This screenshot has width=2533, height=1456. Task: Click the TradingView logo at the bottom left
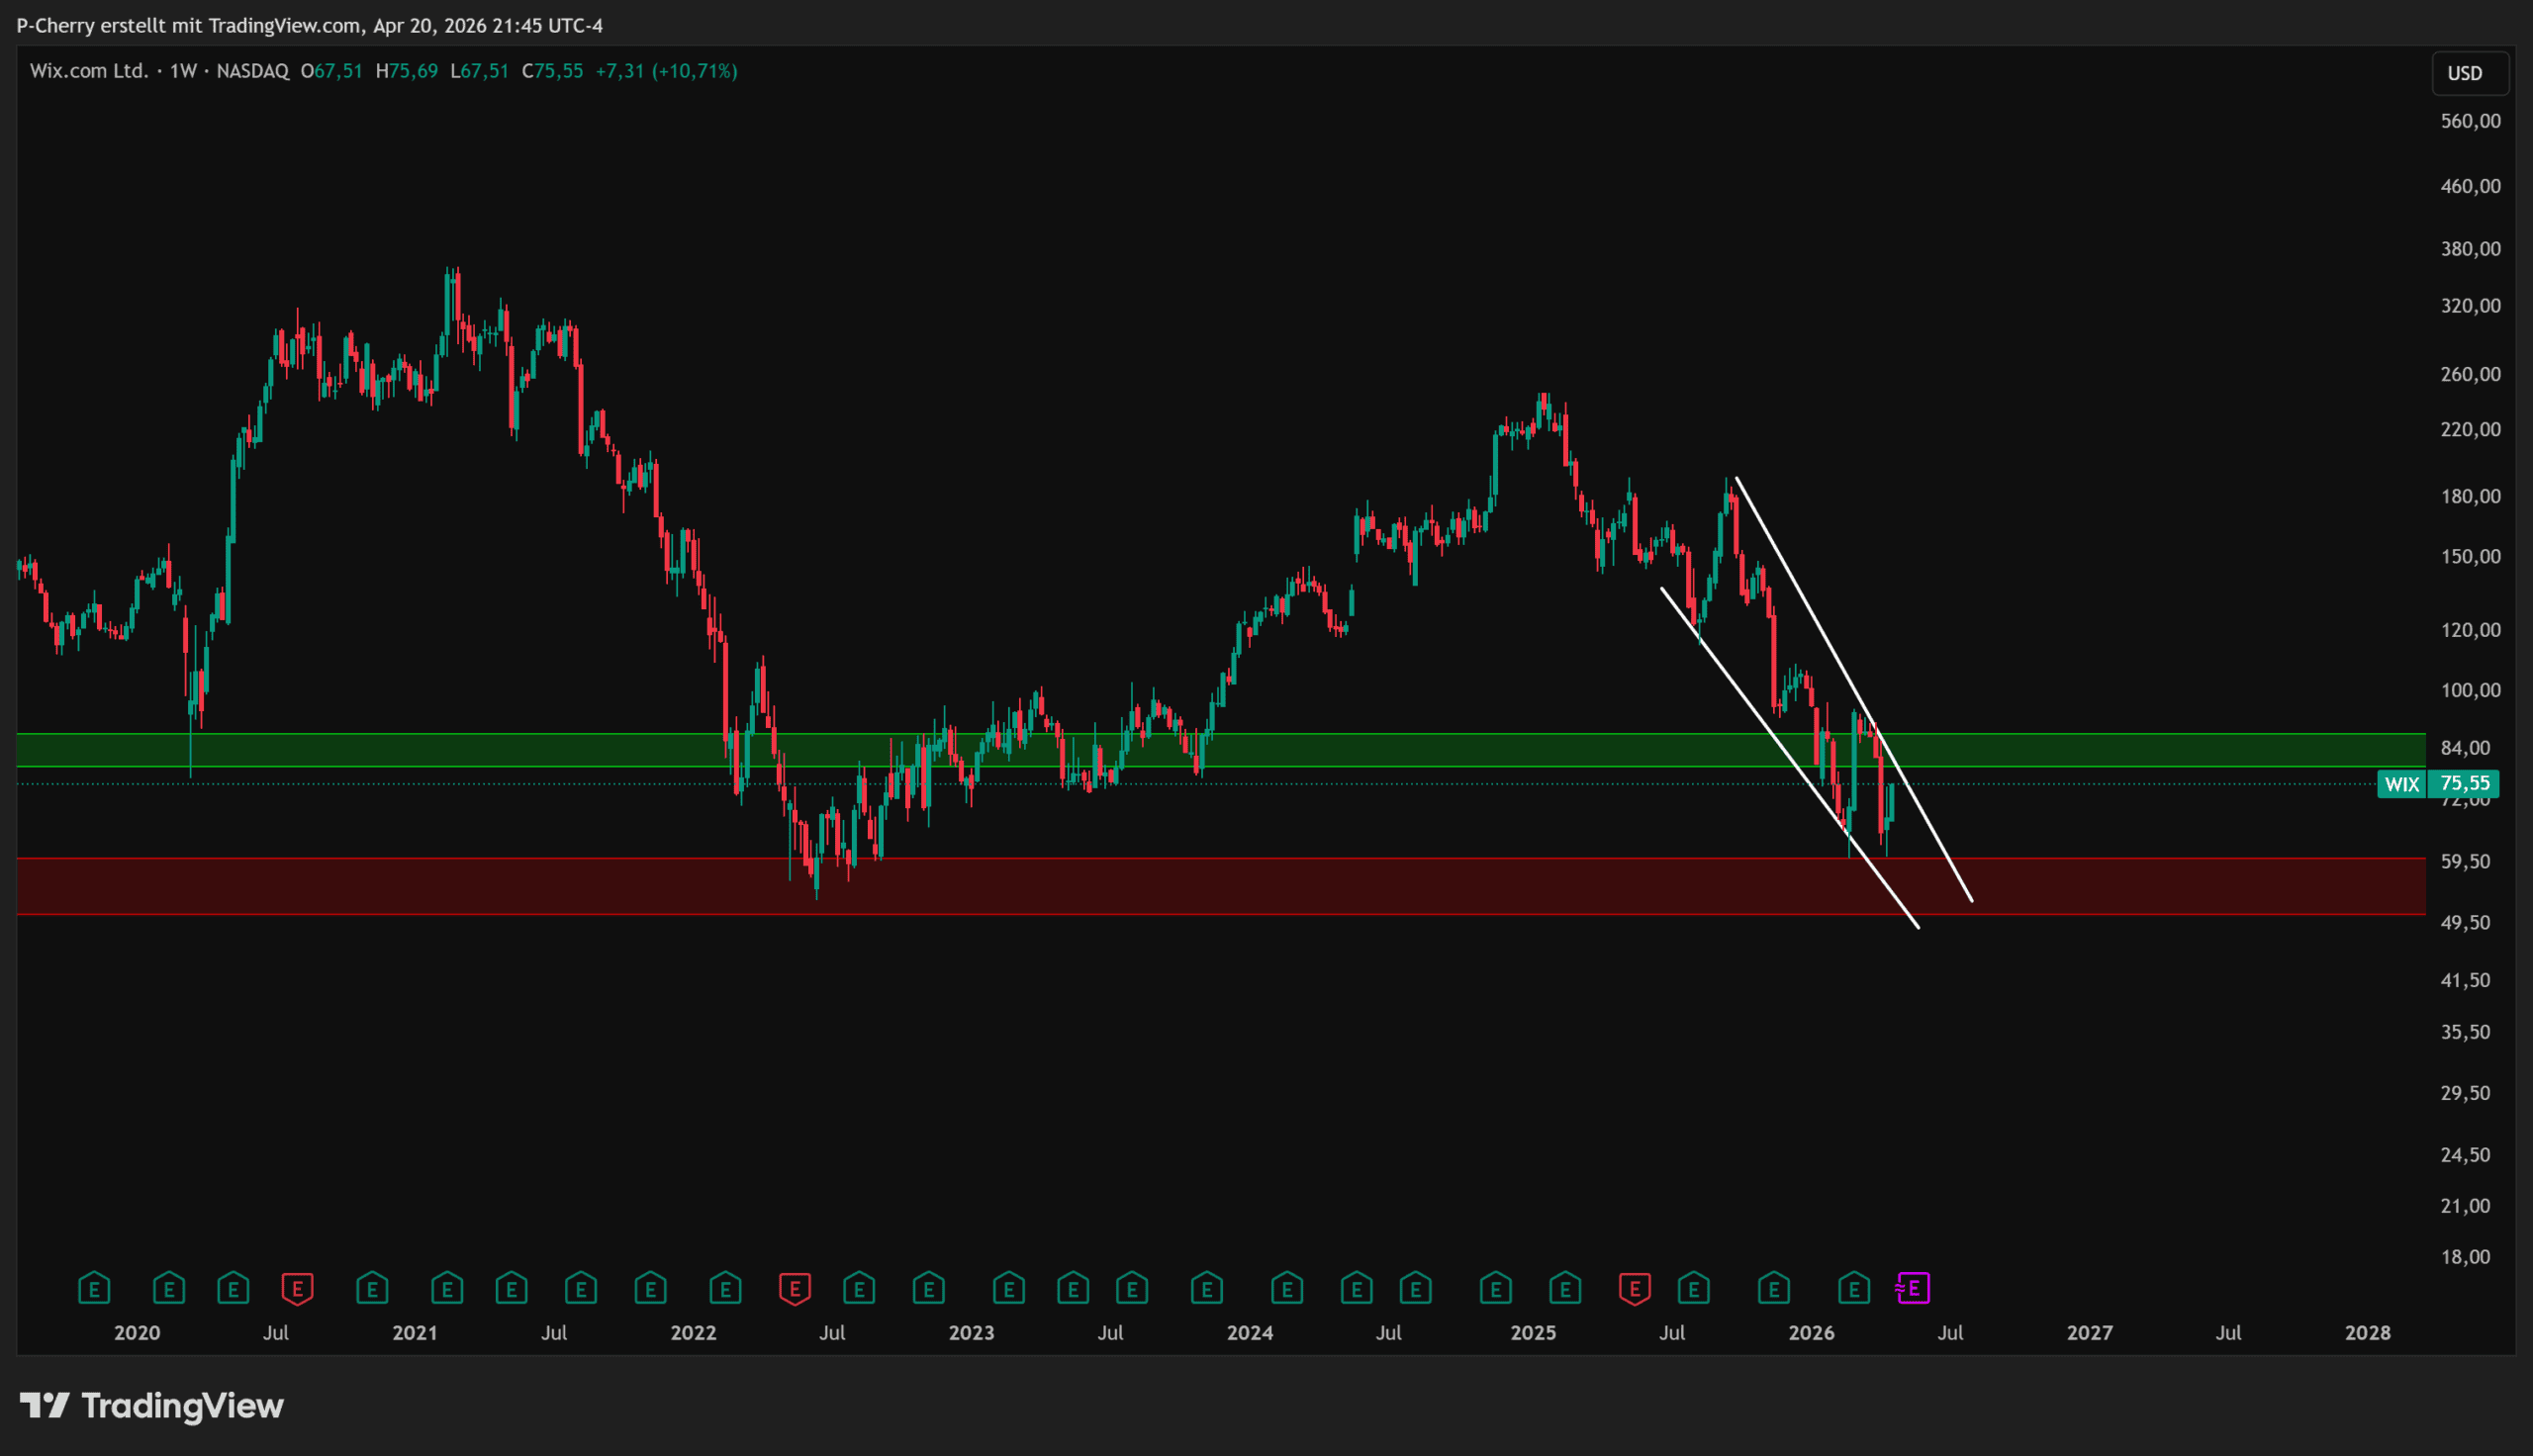152,1406
